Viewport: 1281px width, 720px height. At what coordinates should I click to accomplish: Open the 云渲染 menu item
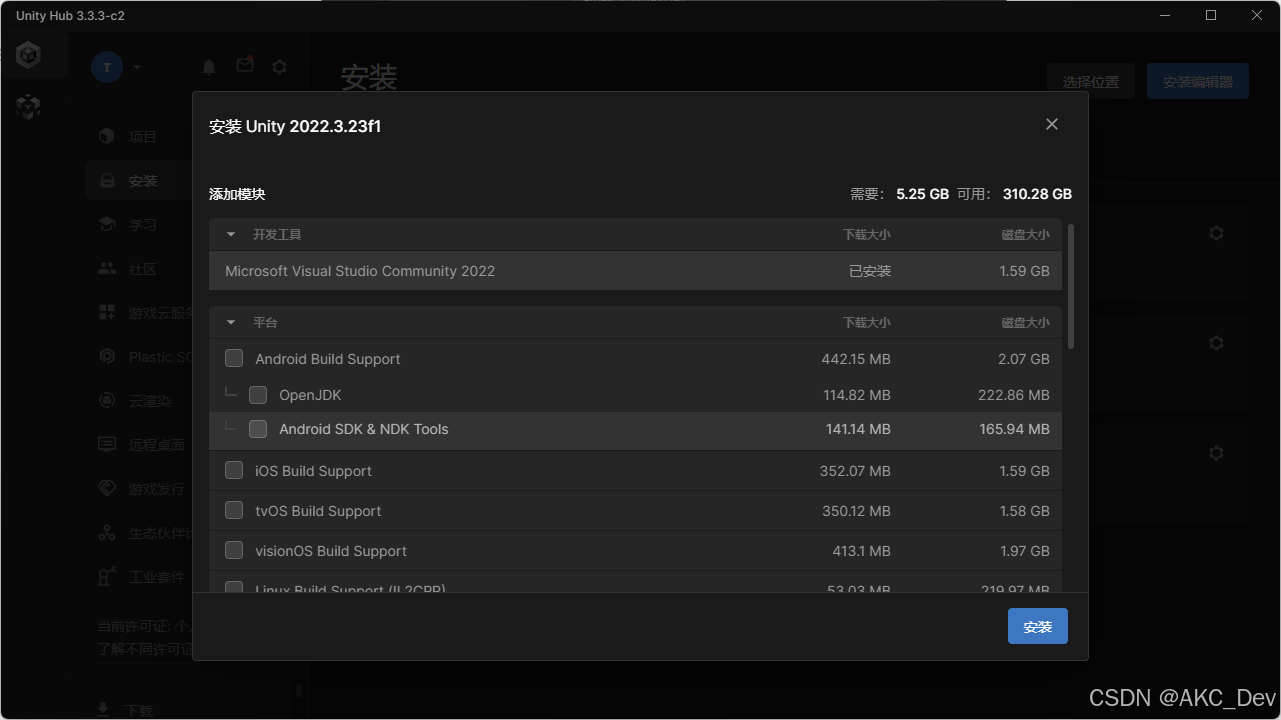(x=150, y=401)
